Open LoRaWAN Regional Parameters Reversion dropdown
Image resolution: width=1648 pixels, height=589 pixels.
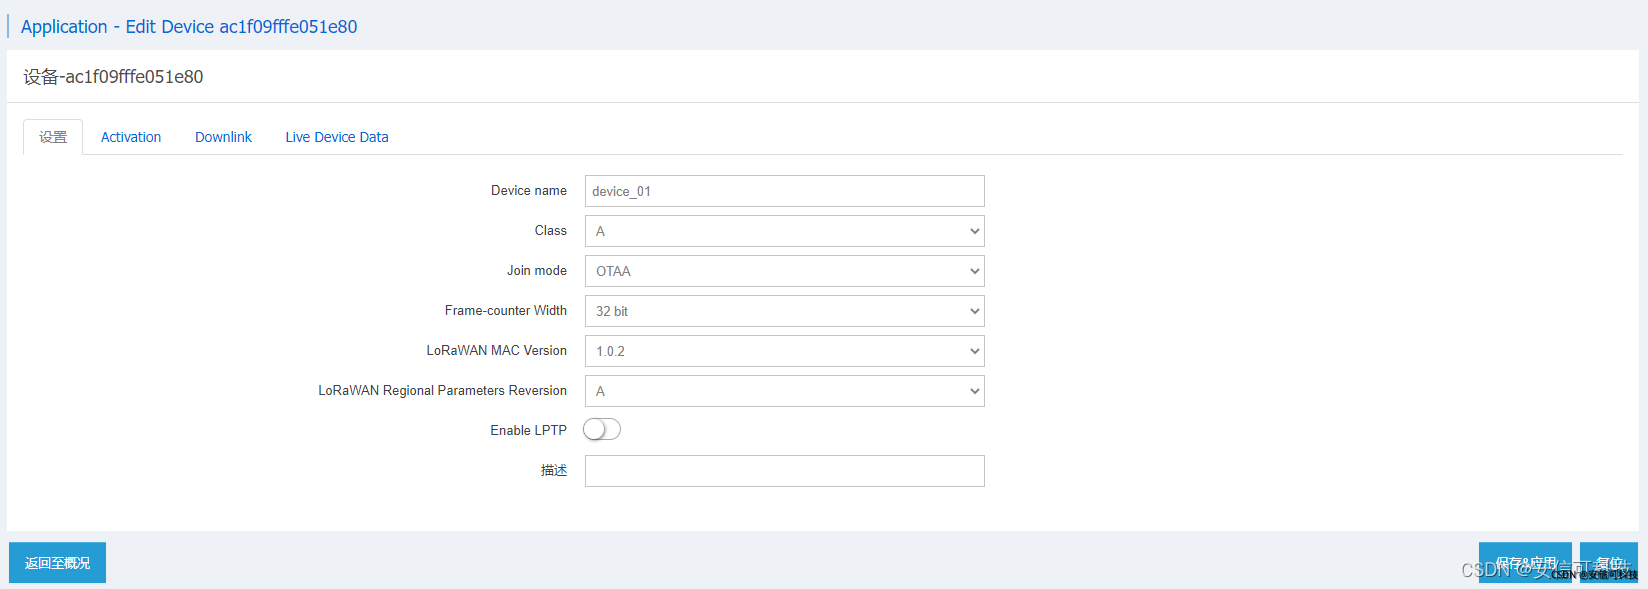[x=784, y=391]
